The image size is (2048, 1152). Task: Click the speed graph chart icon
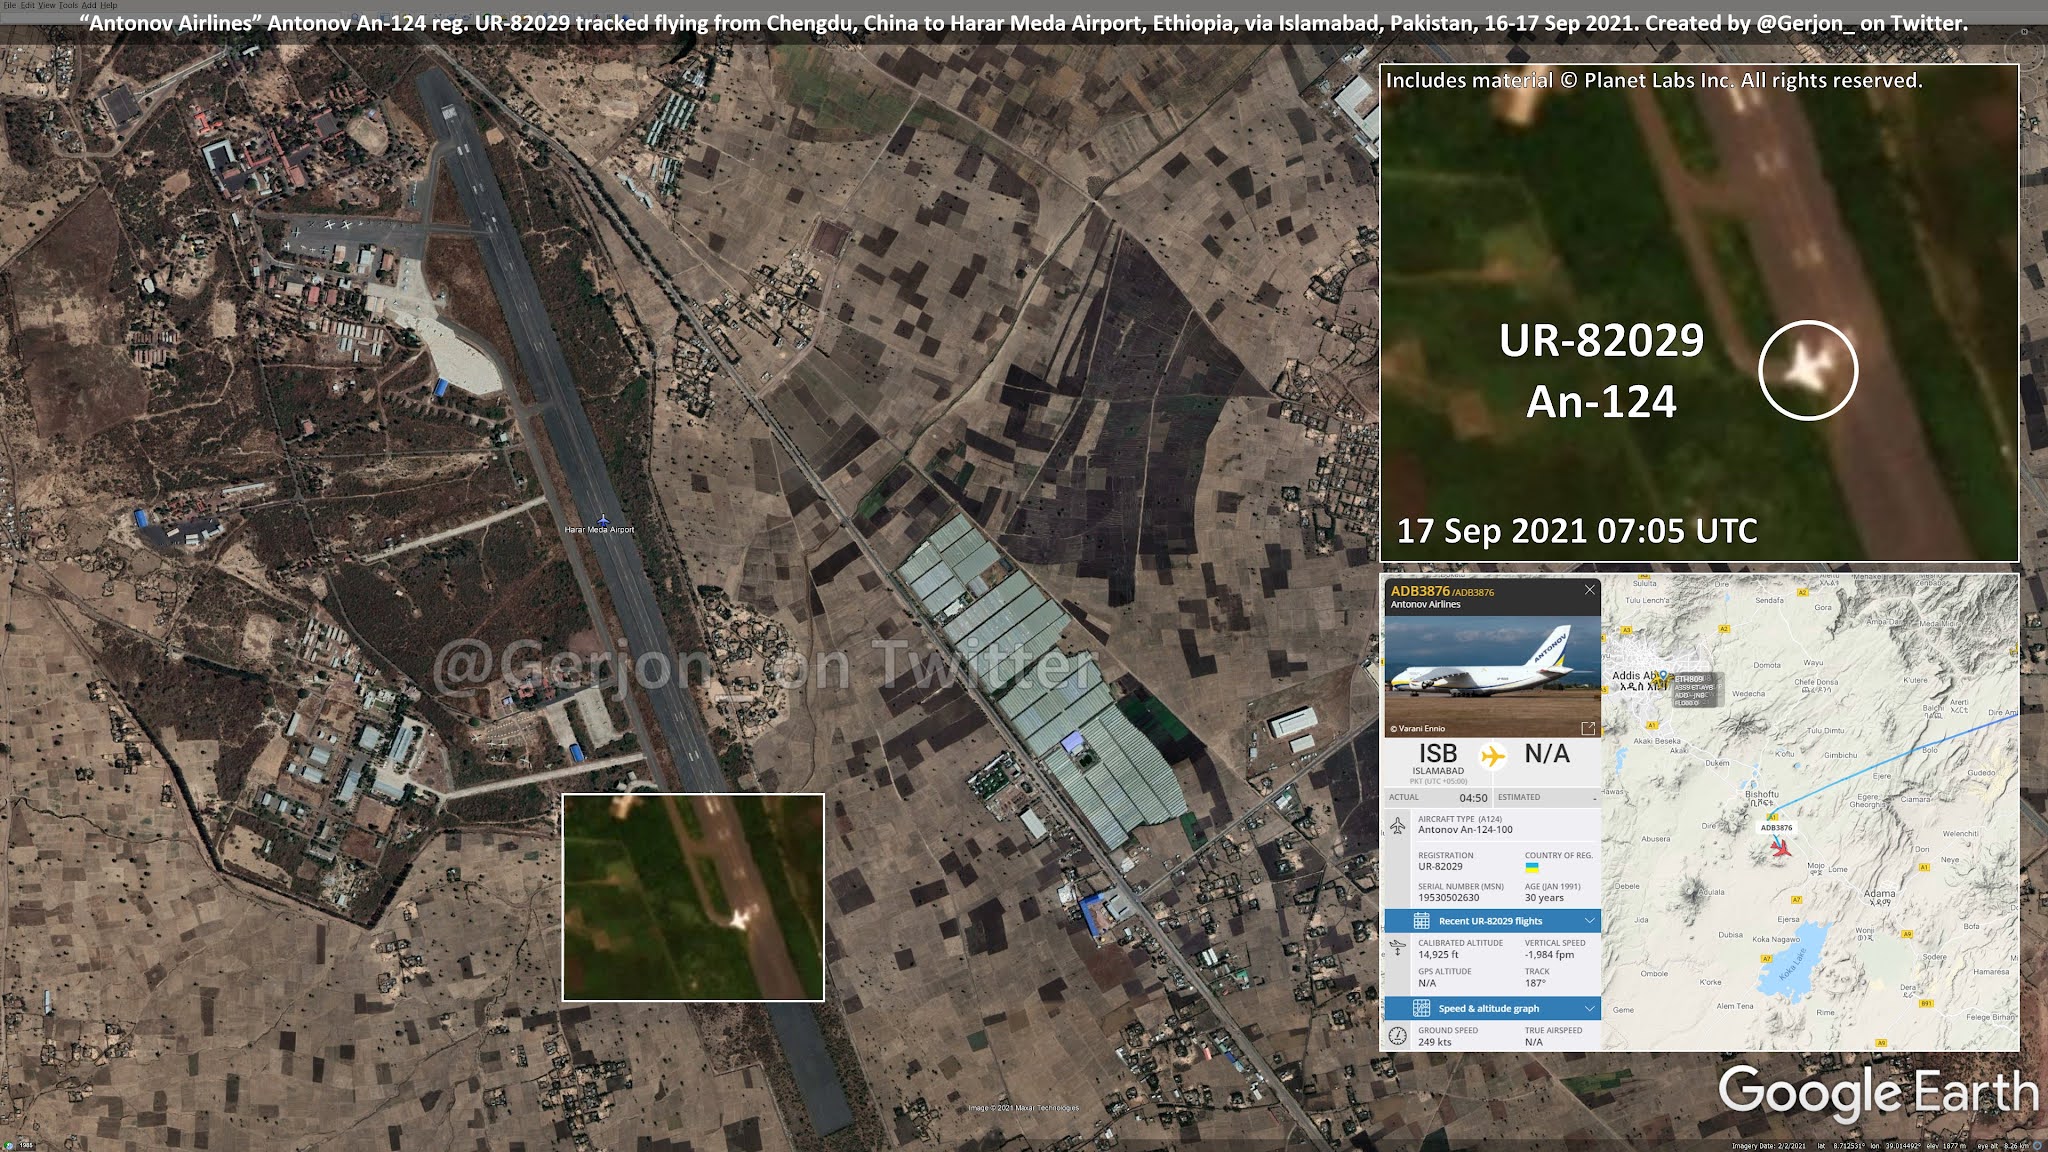click(x=1421, y=1008)
